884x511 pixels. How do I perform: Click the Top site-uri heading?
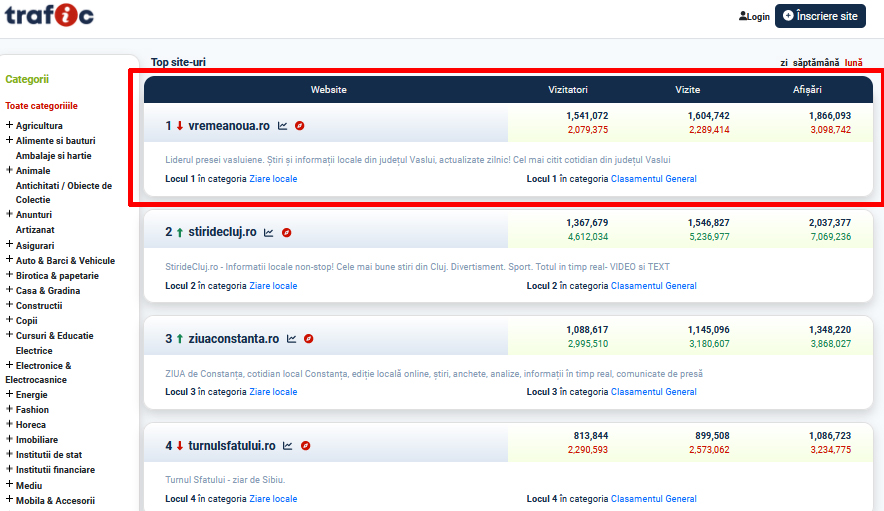pyautogui.click(x=178, y=62)
